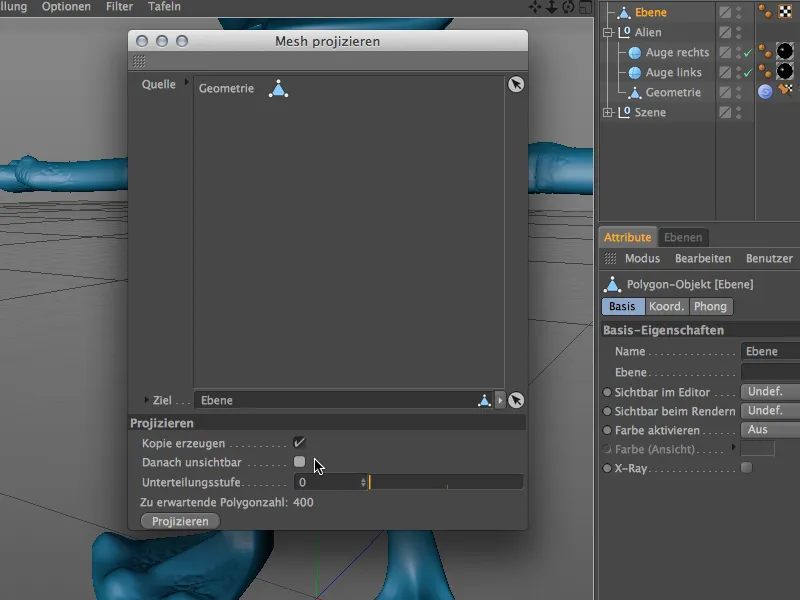
Task: Click the Unterteilungsstufe slider track
Action: click(x=446, y=482)
